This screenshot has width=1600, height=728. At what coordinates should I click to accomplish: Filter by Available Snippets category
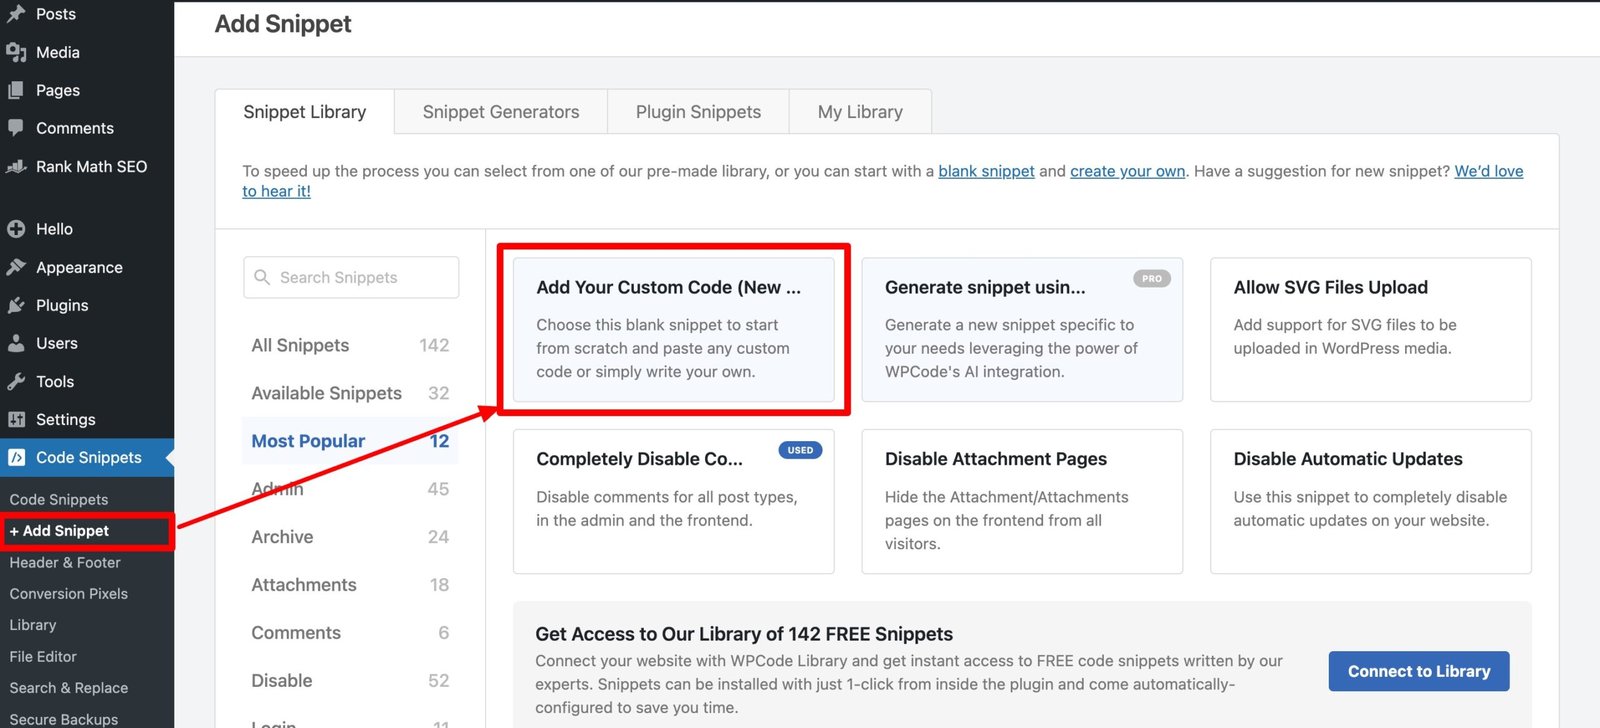(x=350, y=393)
